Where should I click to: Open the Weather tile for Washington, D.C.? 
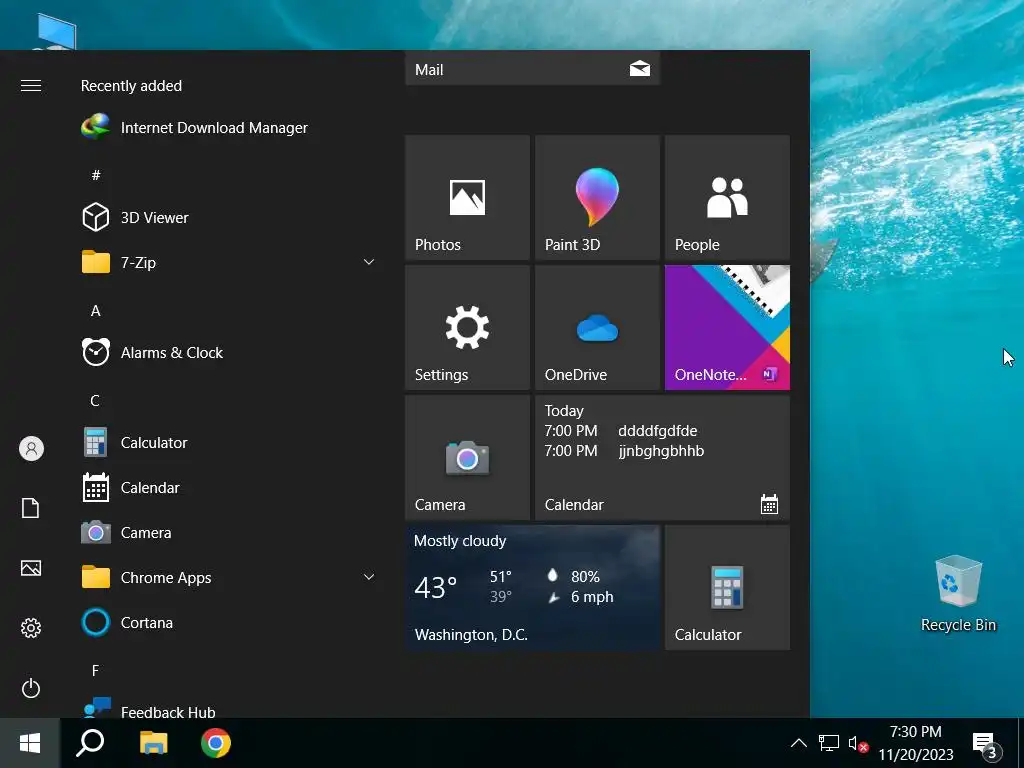(533, 588)
